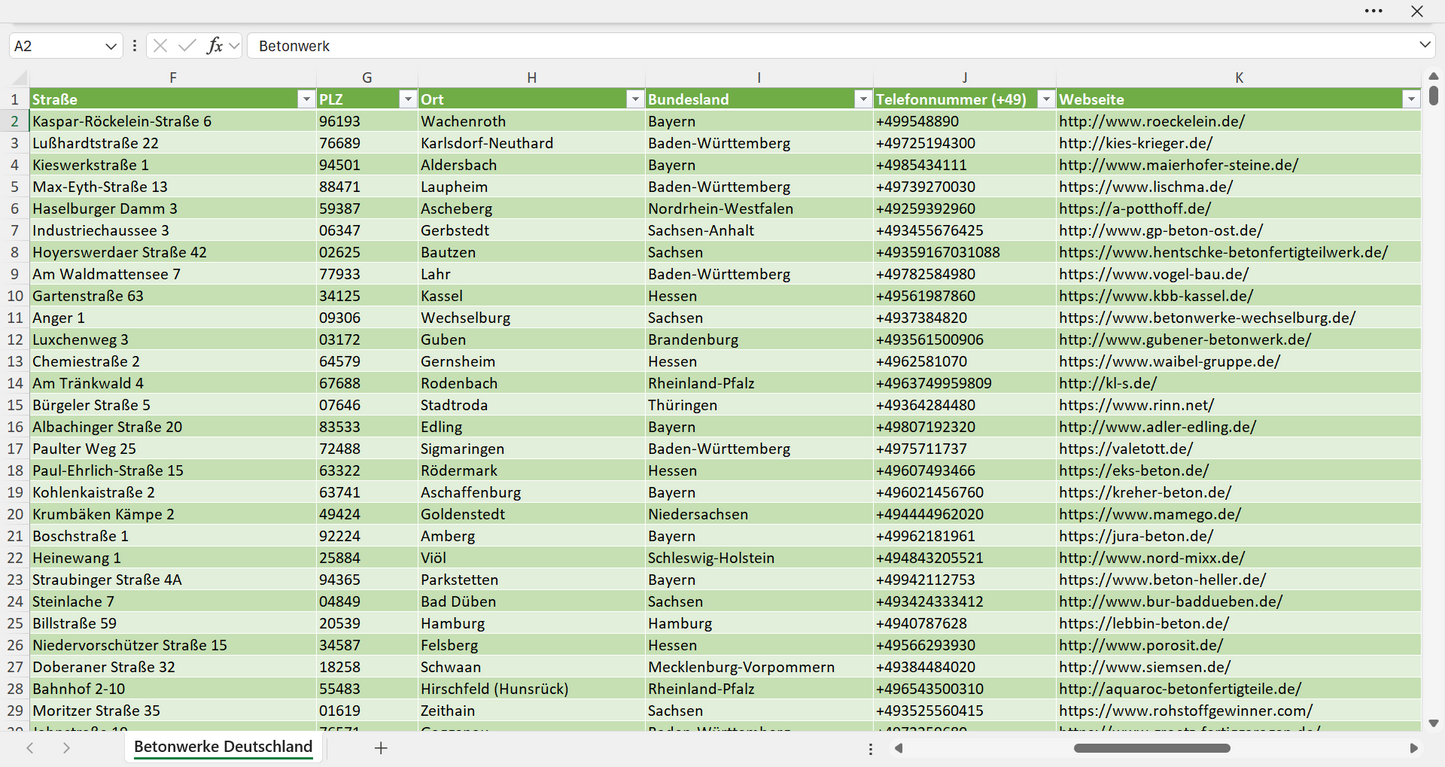Open the Webseite filter dropdown
This screenshot has height=767, width=1445.
[1411, 99]
